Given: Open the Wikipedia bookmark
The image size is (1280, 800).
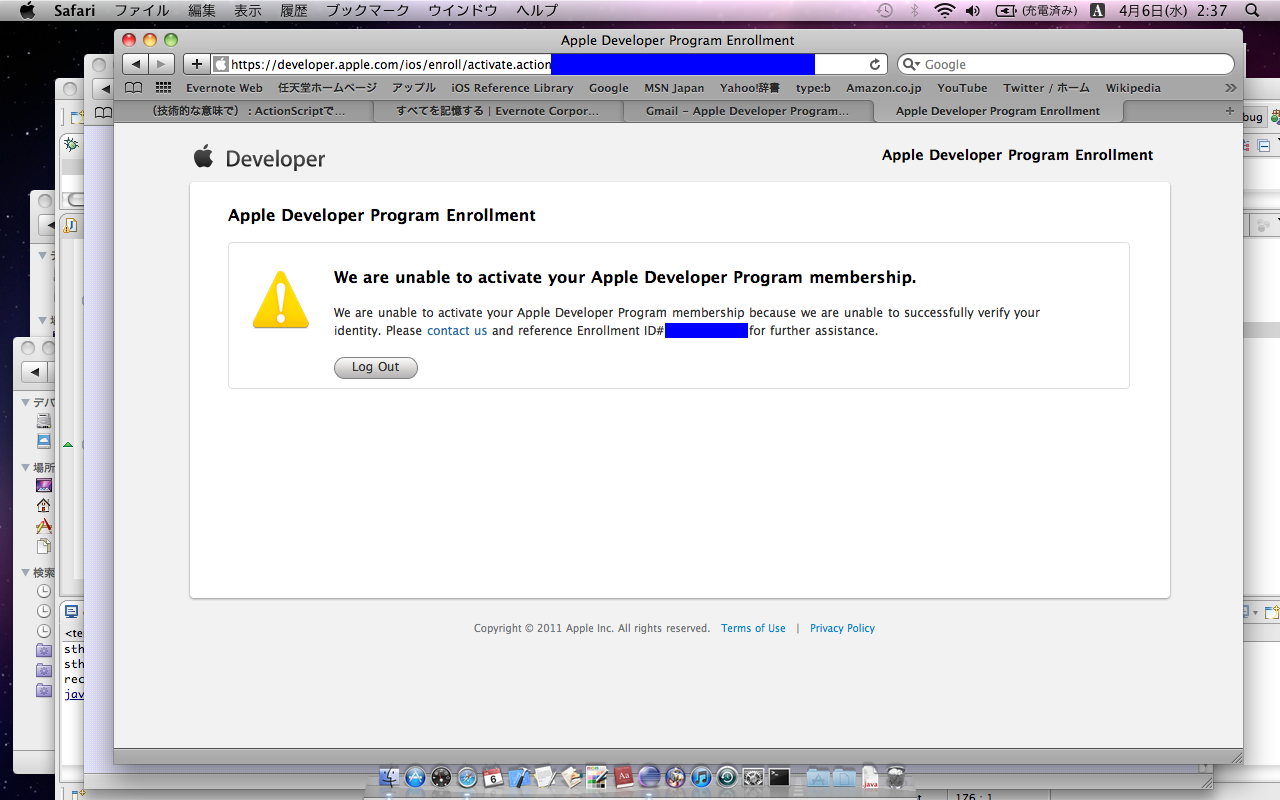Looking at the screenshot, I should tap(1133, 88).
